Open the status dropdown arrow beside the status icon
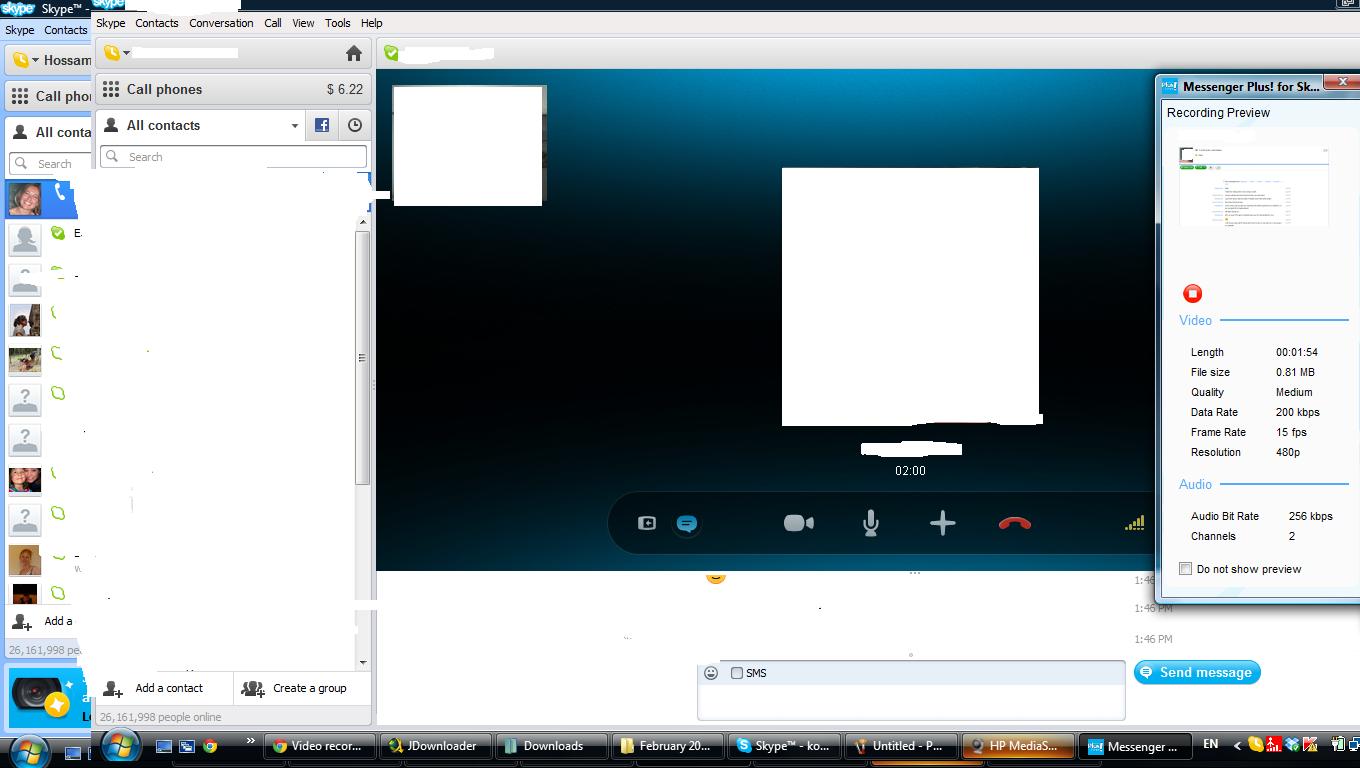Image resolution: width=1360 pixels, height=768 pixels. pos(126,54)
